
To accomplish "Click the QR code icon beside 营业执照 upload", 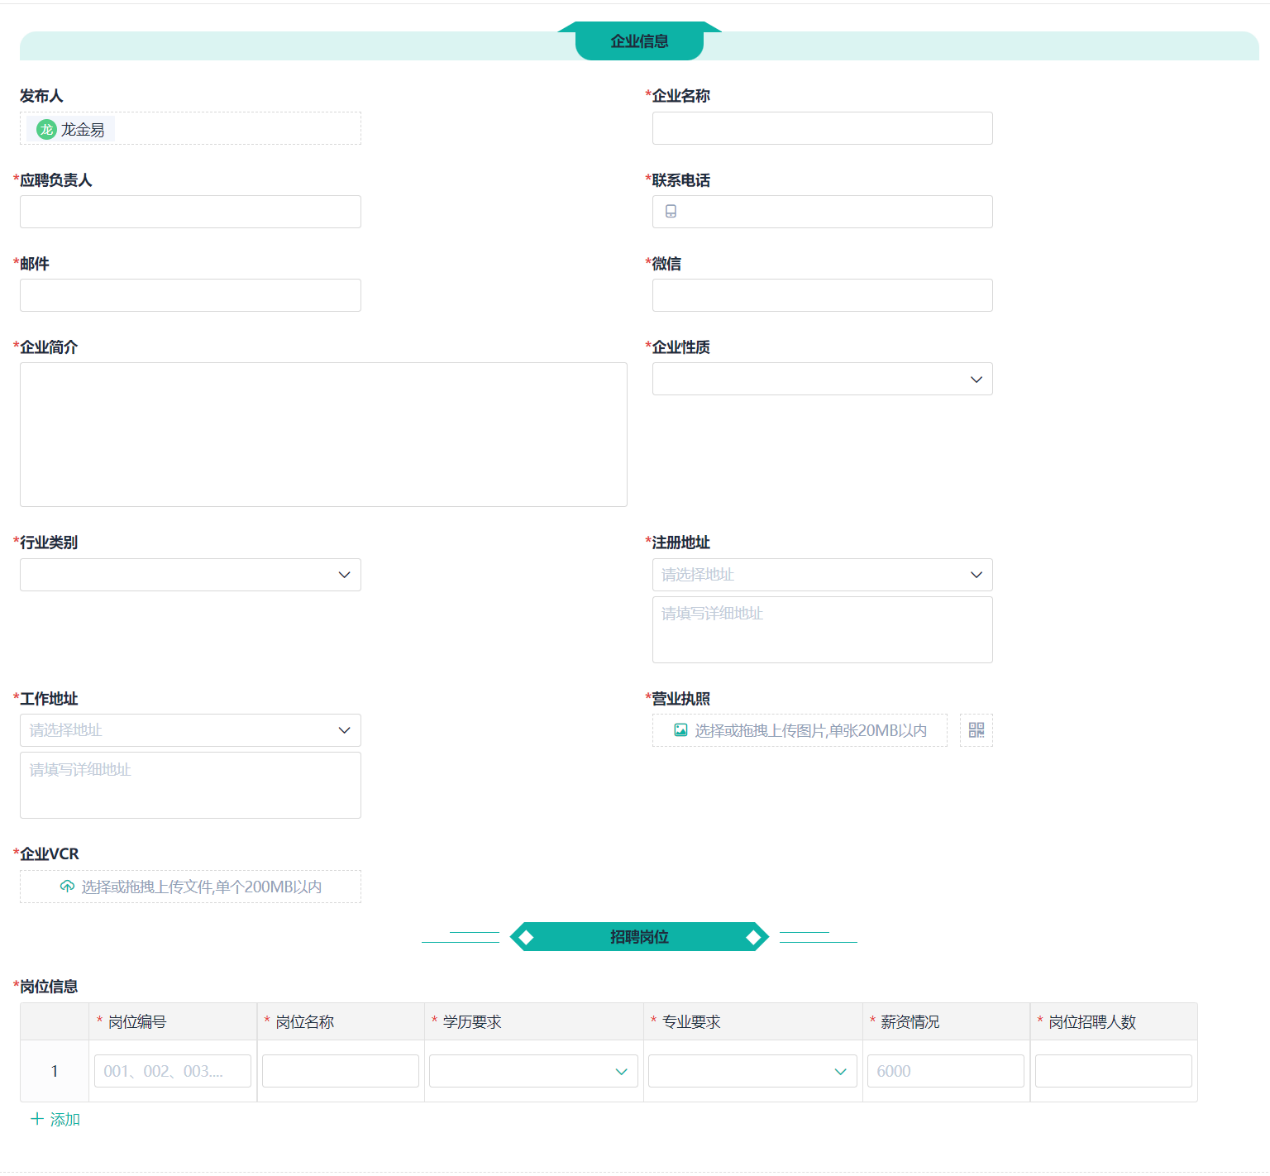I will tap(976, 730).
